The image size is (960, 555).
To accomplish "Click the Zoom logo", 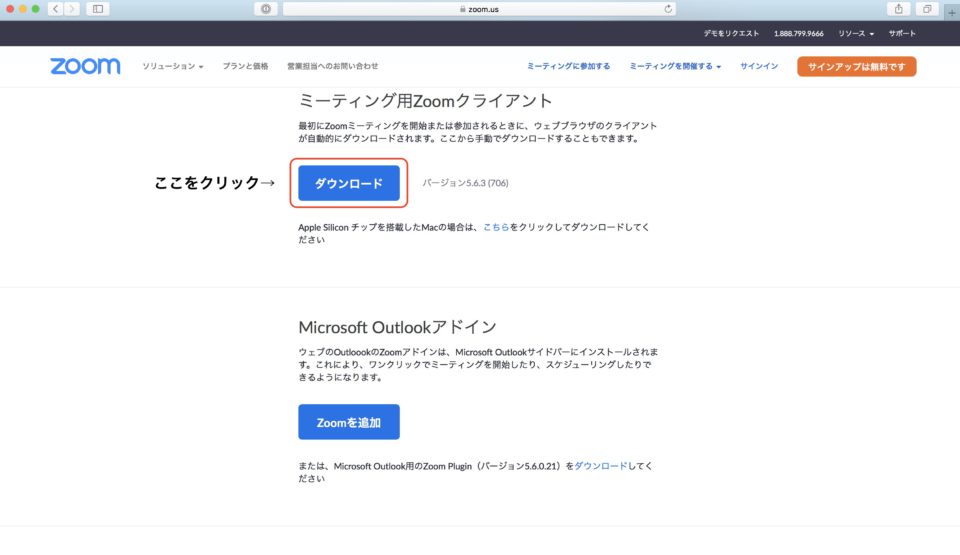I will (x=85, y=66).
